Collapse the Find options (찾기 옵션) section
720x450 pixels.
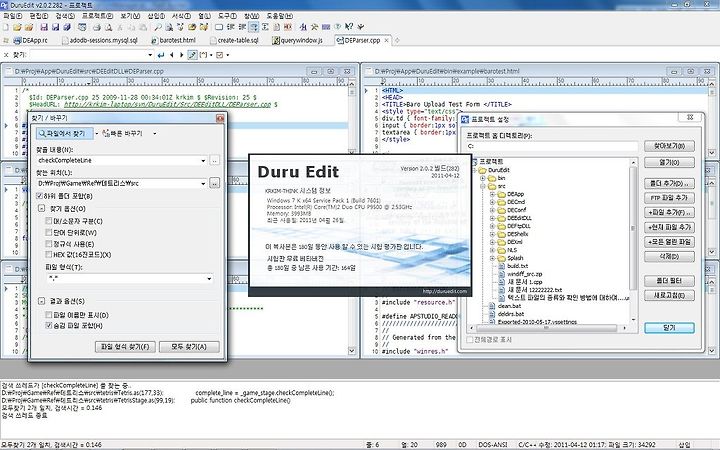[41, 208]
